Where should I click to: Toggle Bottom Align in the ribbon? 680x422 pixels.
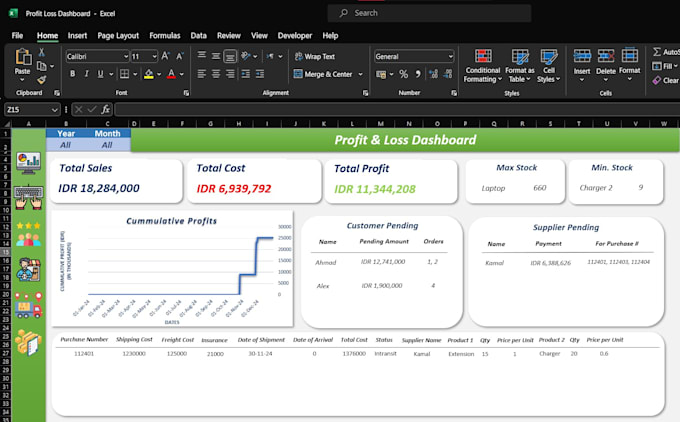tap(230, 56)
